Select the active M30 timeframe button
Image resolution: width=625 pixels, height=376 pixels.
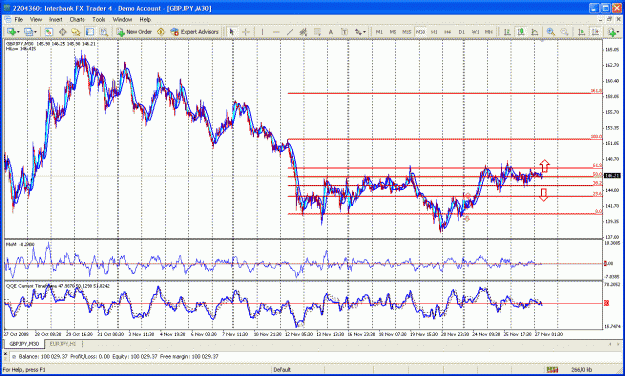pyautogui.click(x=421, y=31)
